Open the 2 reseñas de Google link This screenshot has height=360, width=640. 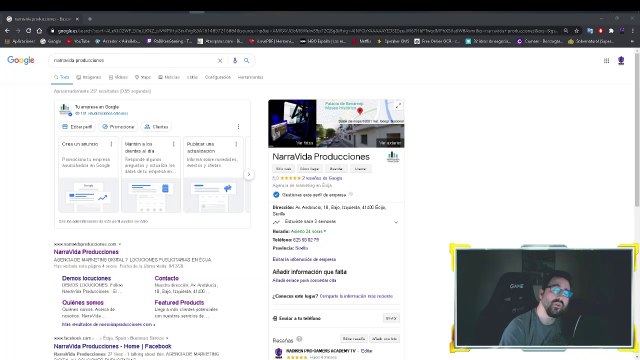click(322, 178)
